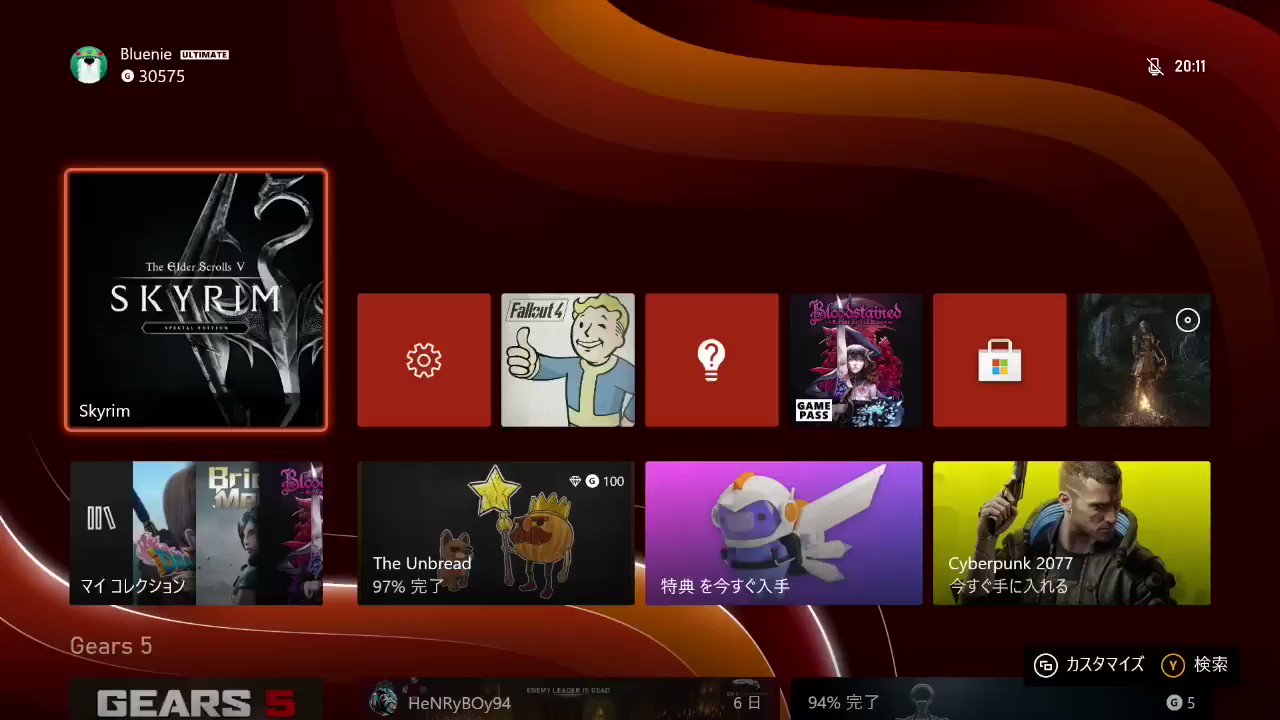Screen dimensions: 1280x720
Task: Open the Microsoft Store tile
Action: [x=1000, y=360]
